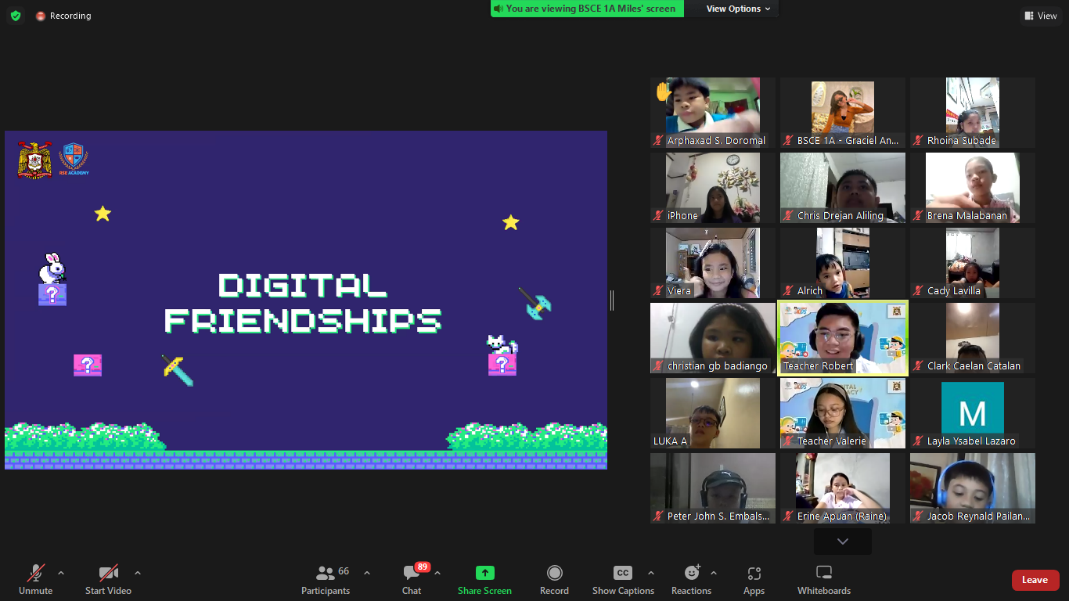Open the Participants panel
The height and width of the screenshot is (601, 1069).
tap(326, 580)
